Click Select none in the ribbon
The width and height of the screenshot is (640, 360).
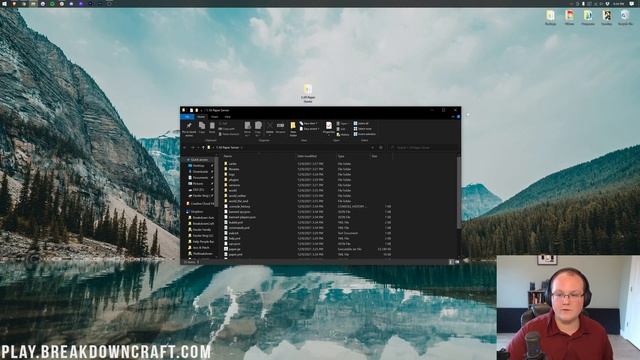[x=362, y=129]
